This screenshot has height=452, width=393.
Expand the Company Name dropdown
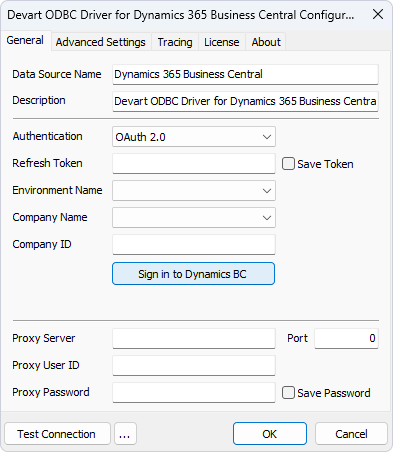(194, 218)
